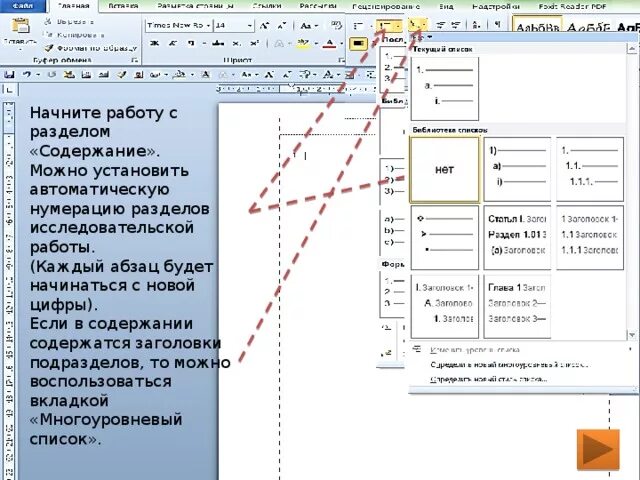Screen dimensions: 640x480
Task: Click the orange next-slide arrow button
Action: click(x=598, y=449)
